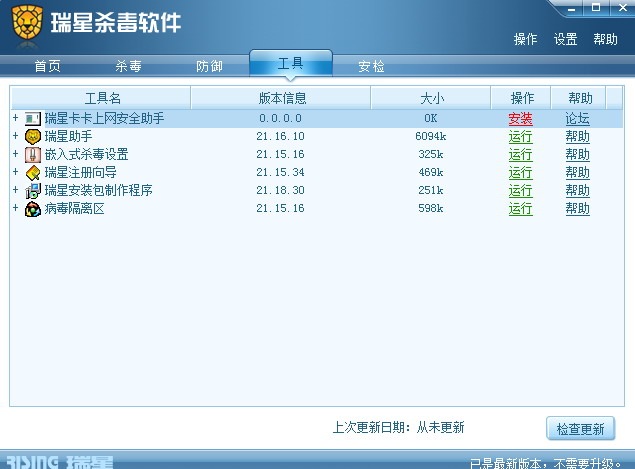Switch to the 首页 tab

coord(47,66)
